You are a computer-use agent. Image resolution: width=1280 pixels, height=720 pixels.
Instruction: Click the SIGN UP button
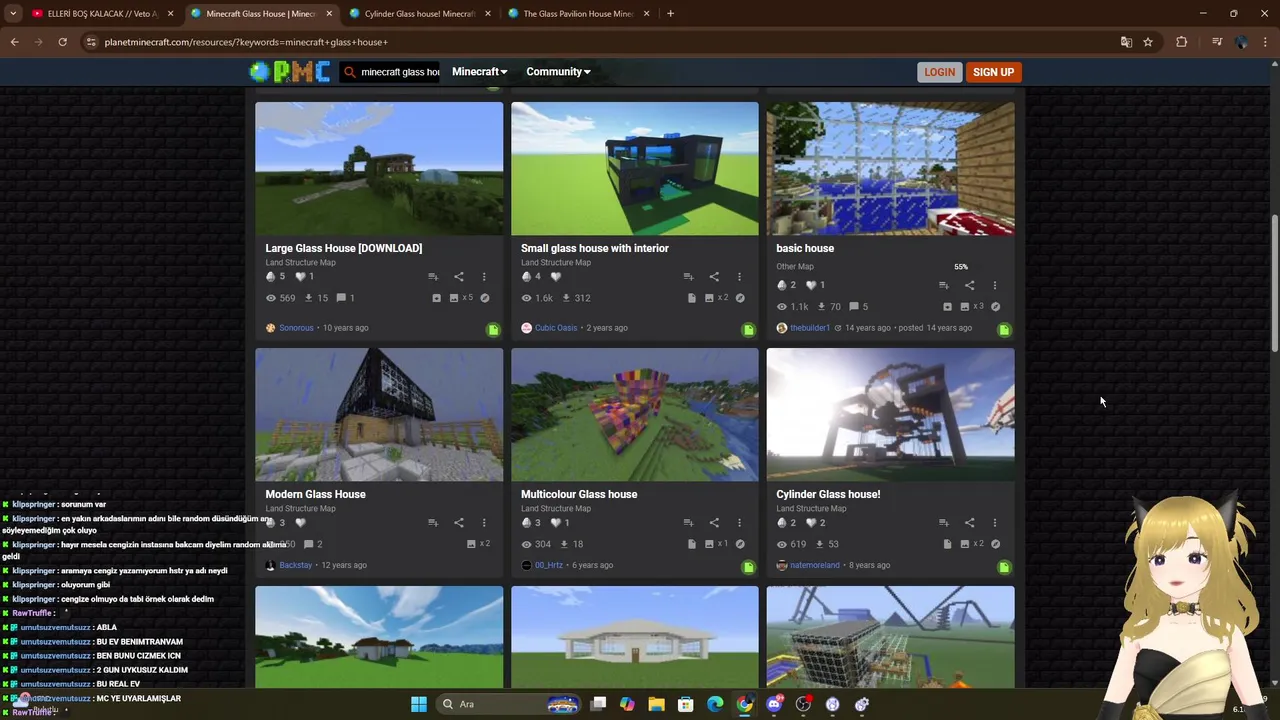pyautogui.click(x=993, y=72)
